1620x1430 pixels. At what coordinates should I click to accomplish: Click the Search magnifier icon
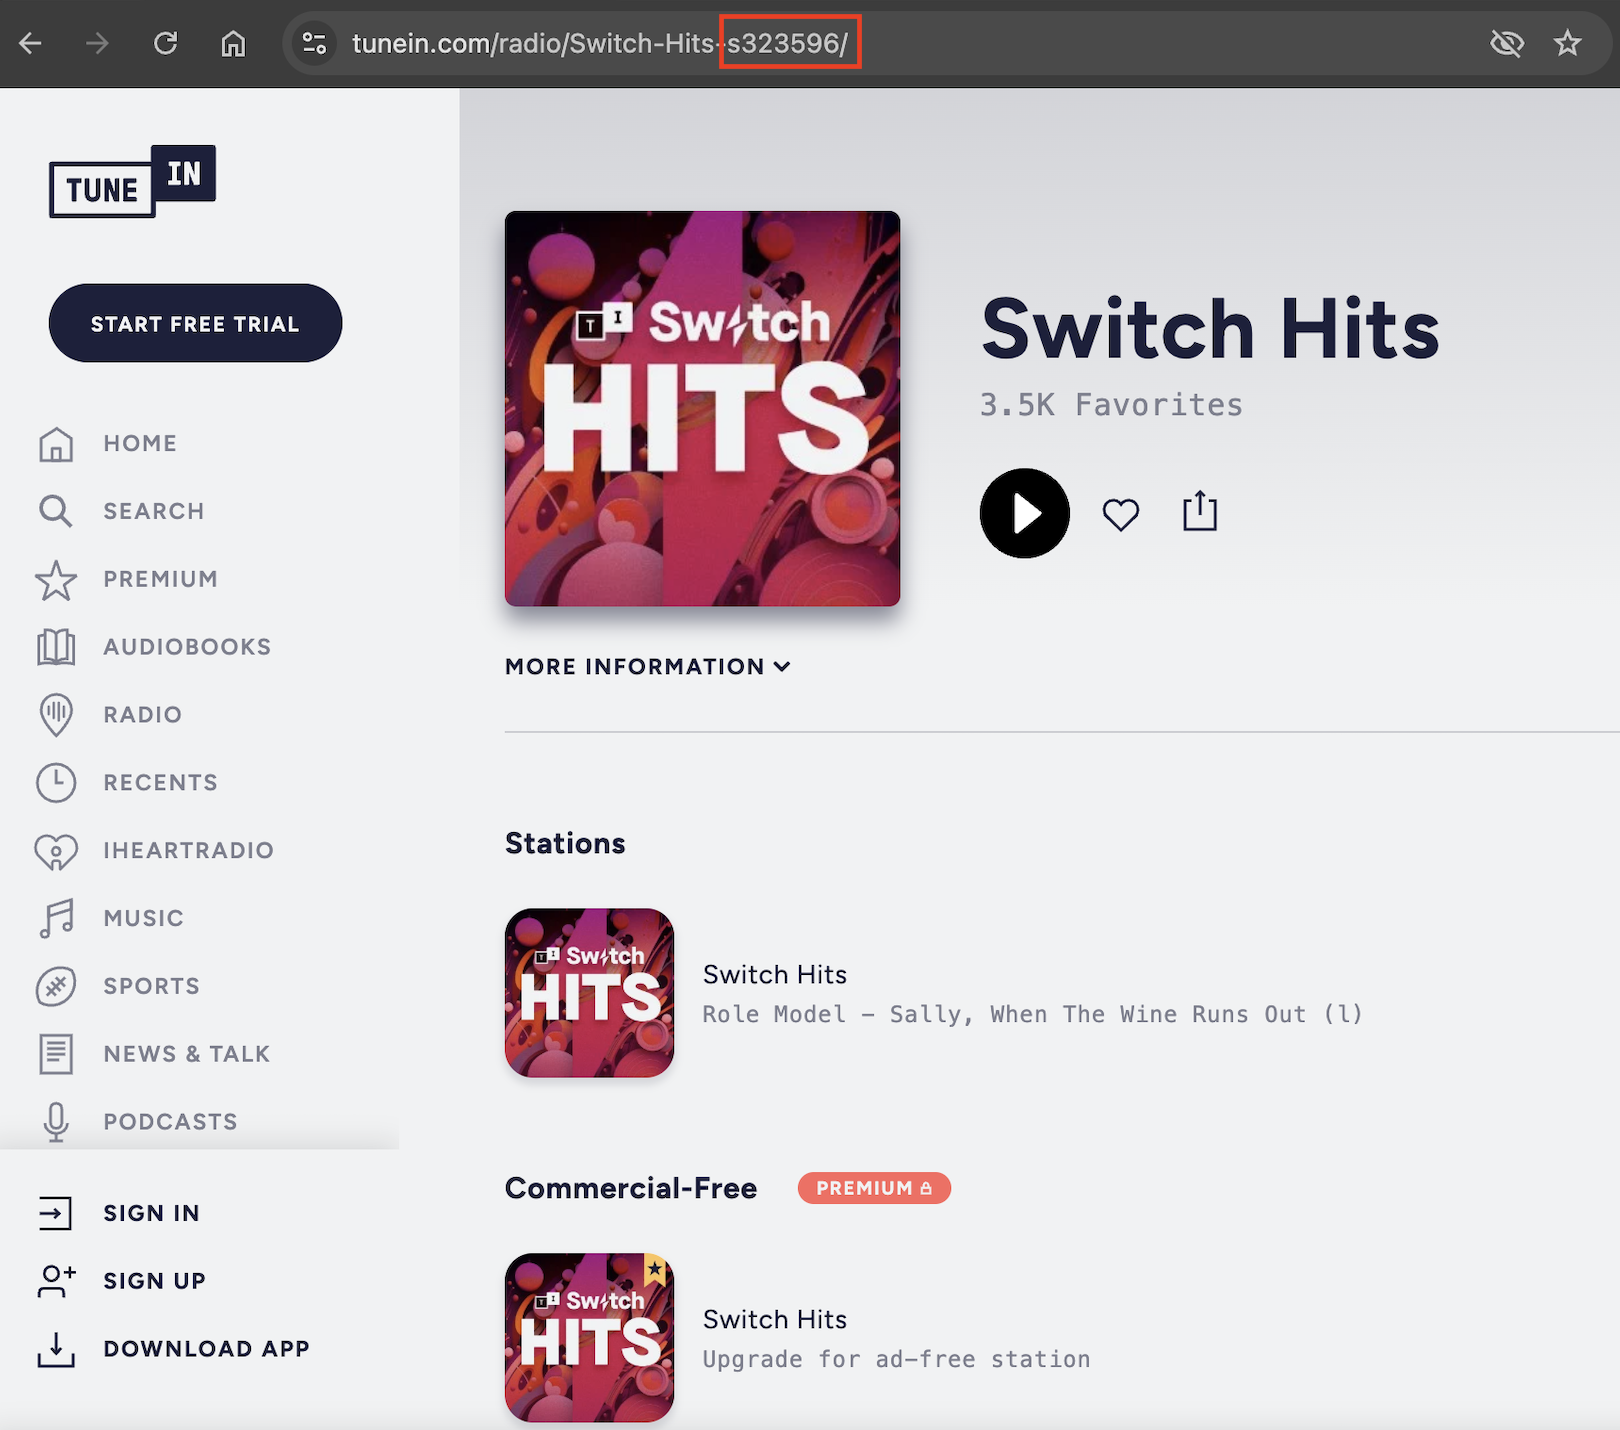pos(56,511)
